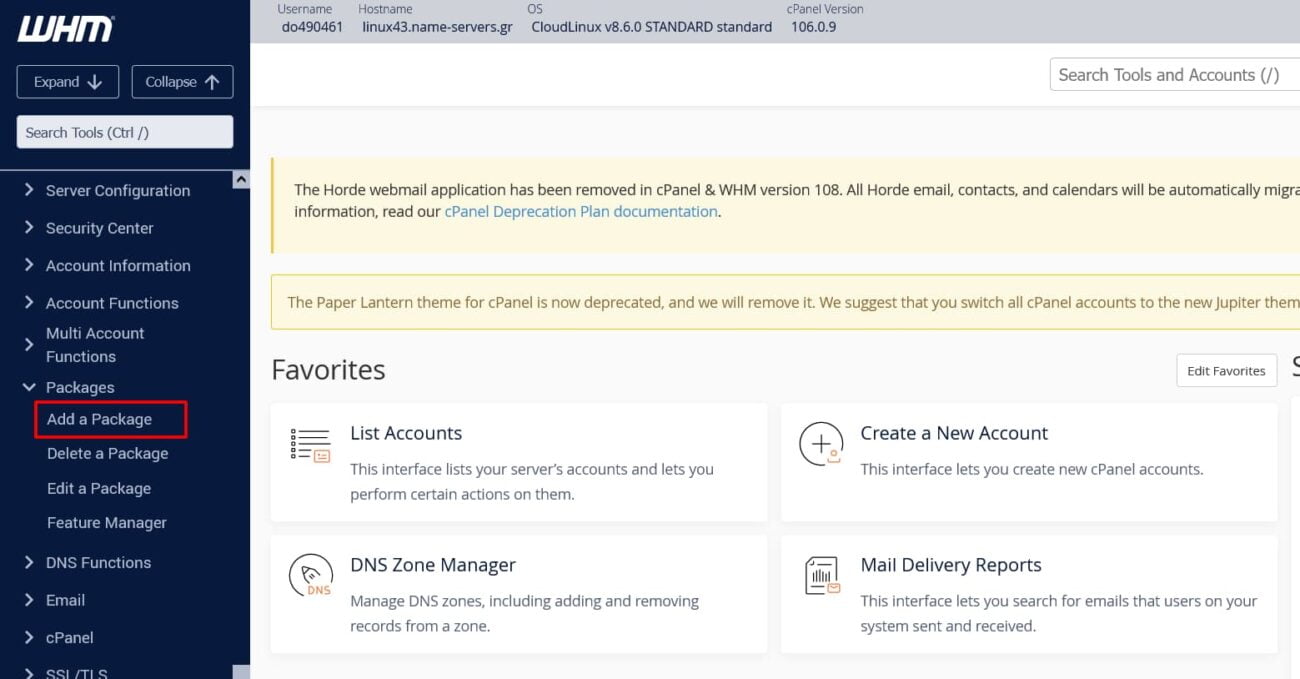Collapse the Packages section chevron
Screen dimensions: 1300x679
tap(28, 387)
